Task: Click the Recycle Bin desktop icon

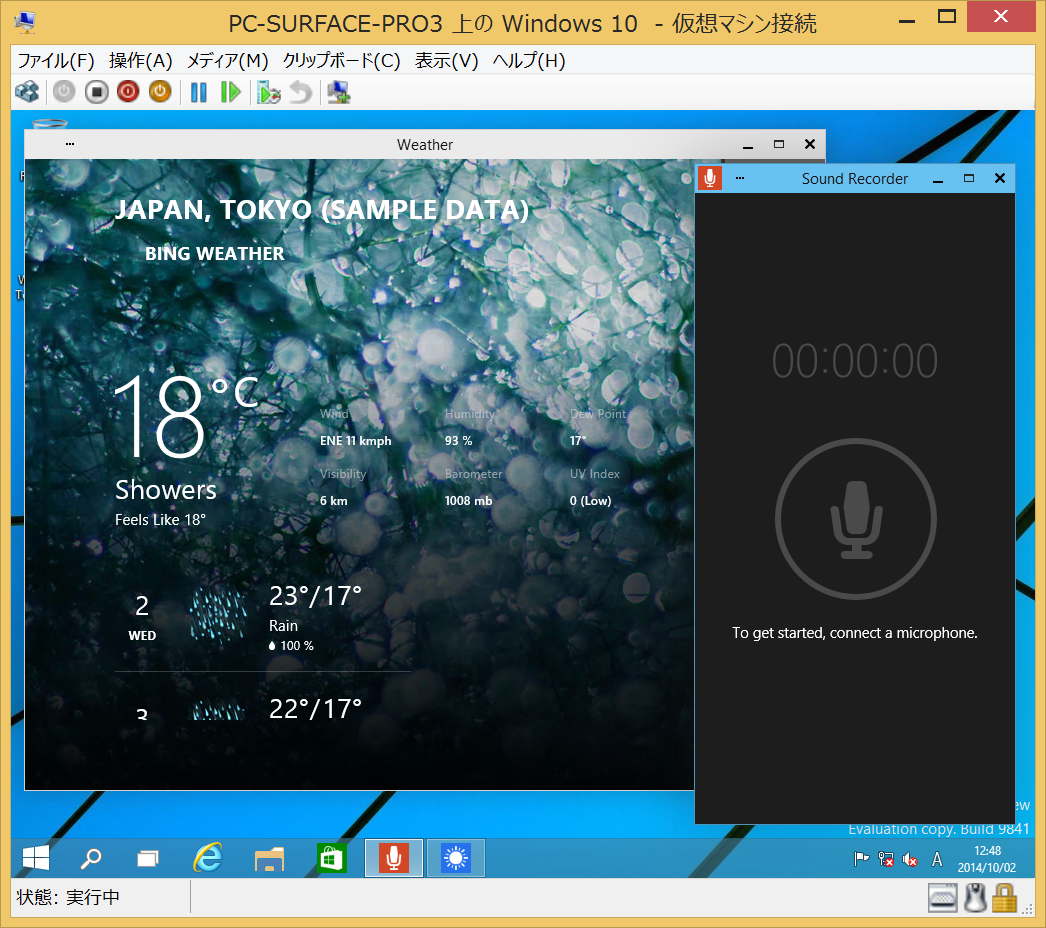Action: point(50,124)
